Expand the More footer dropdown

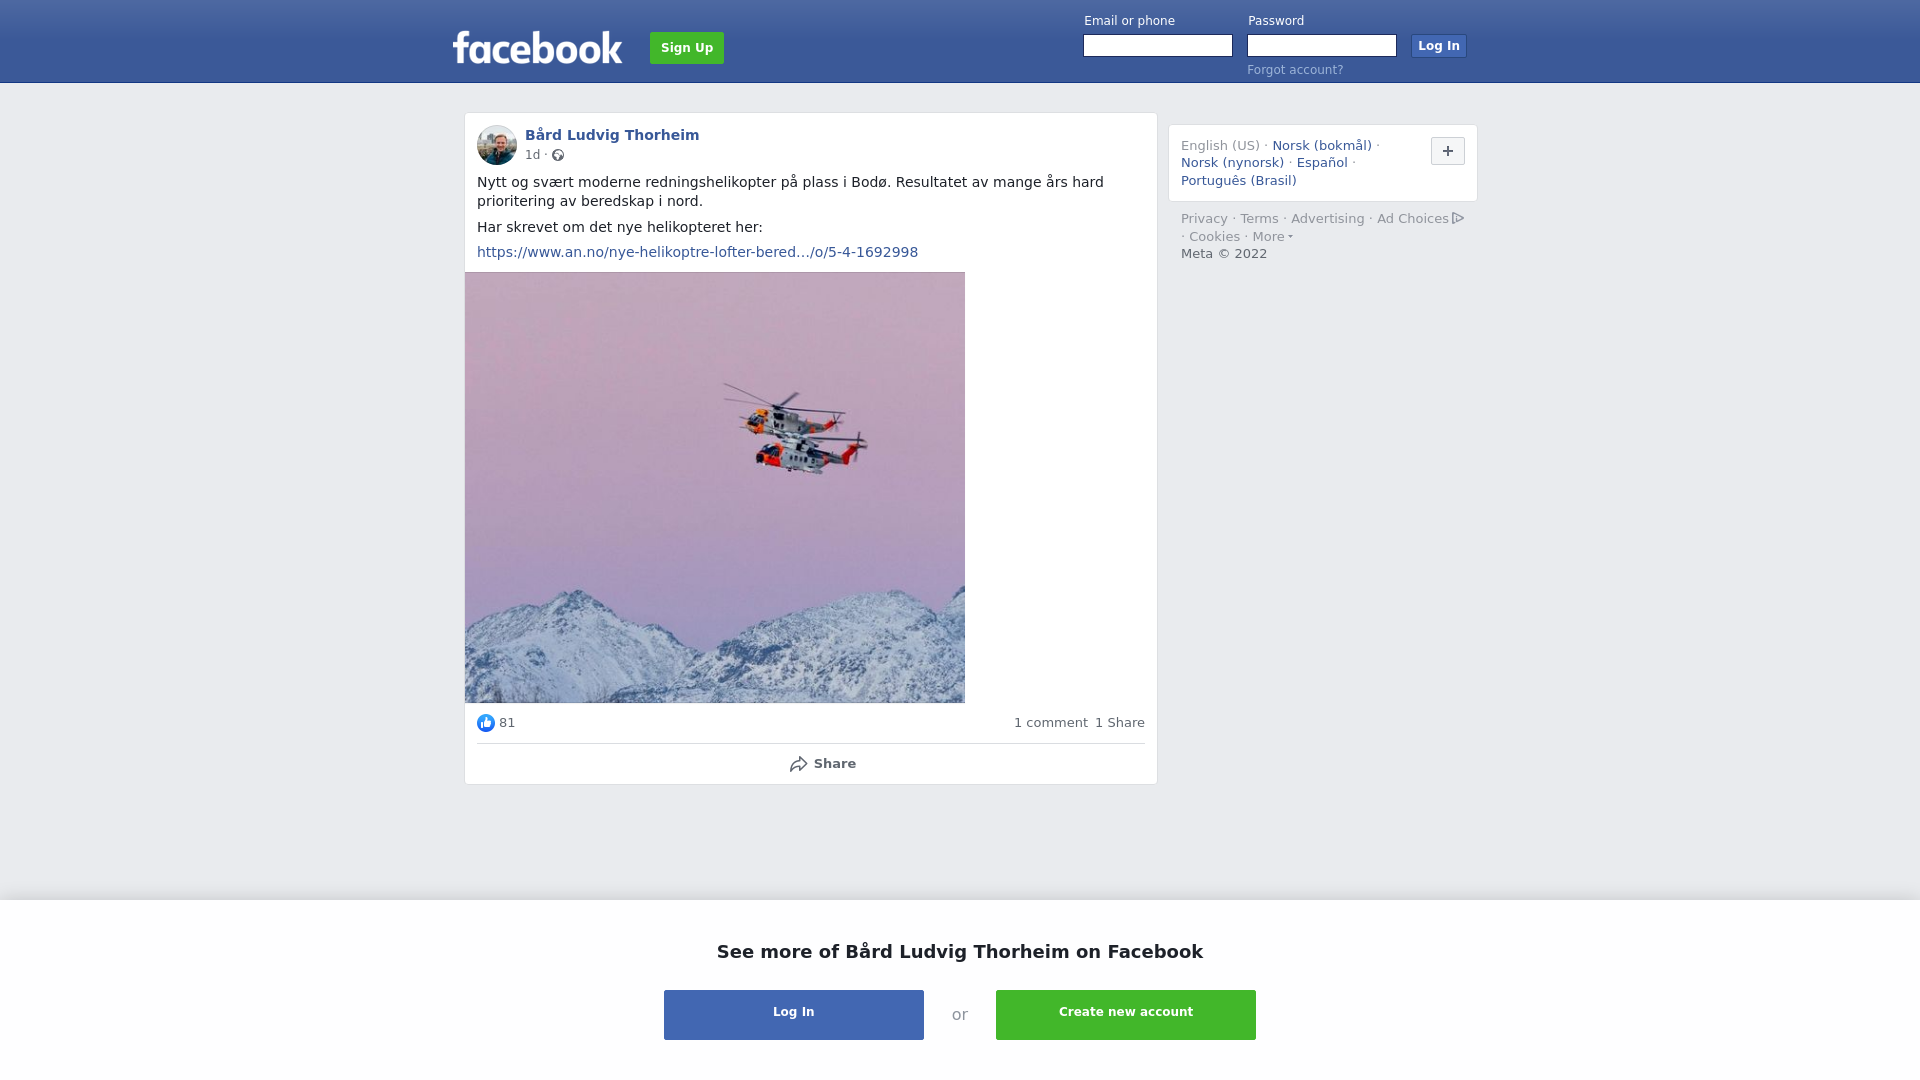click(x=1272, y=237)
